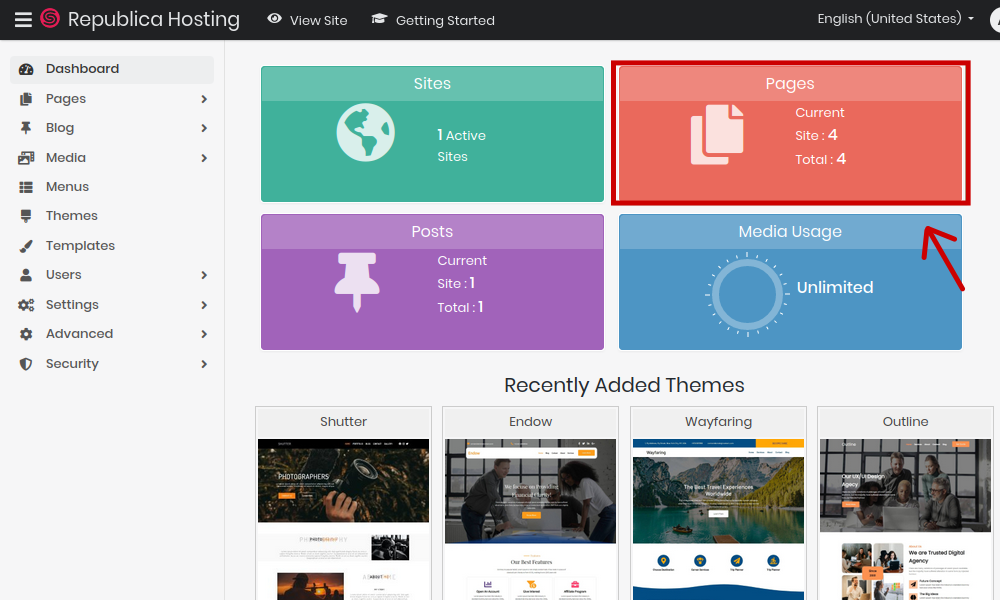The width and height of the screenshot is (1000, 600).
Task: Click the graduation cap Getting Started icon
Action: point(379,19)
